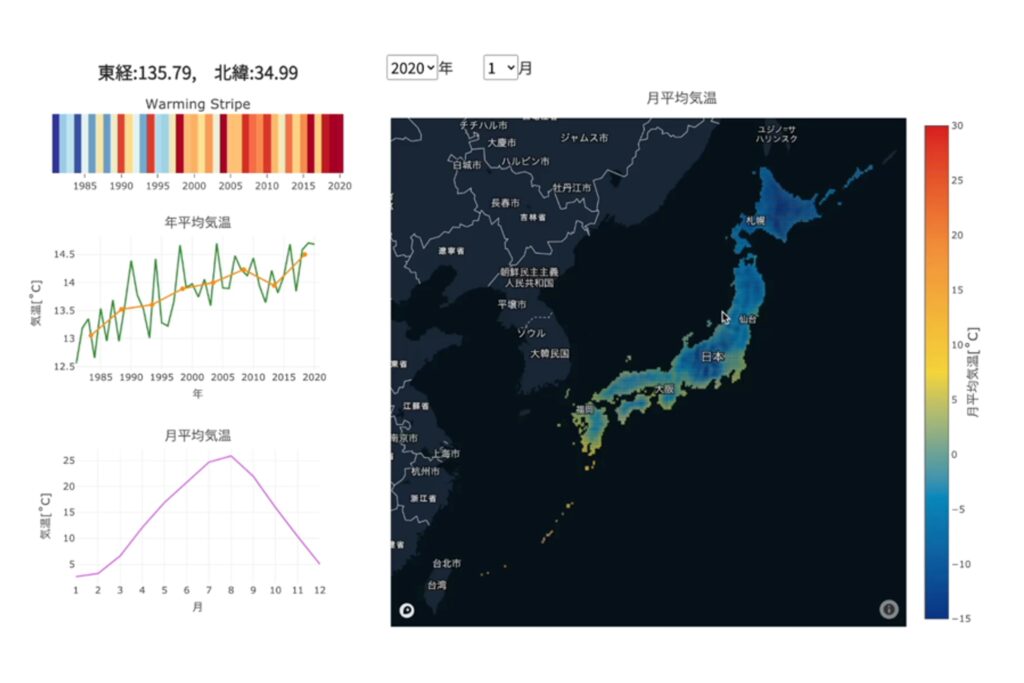Click the 月平均気温 line chart title

click(197, 436)
